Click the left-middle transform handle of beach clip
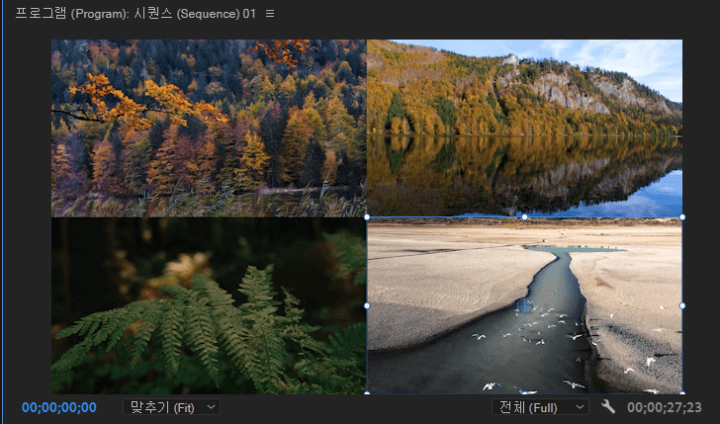 pos(367,305)
